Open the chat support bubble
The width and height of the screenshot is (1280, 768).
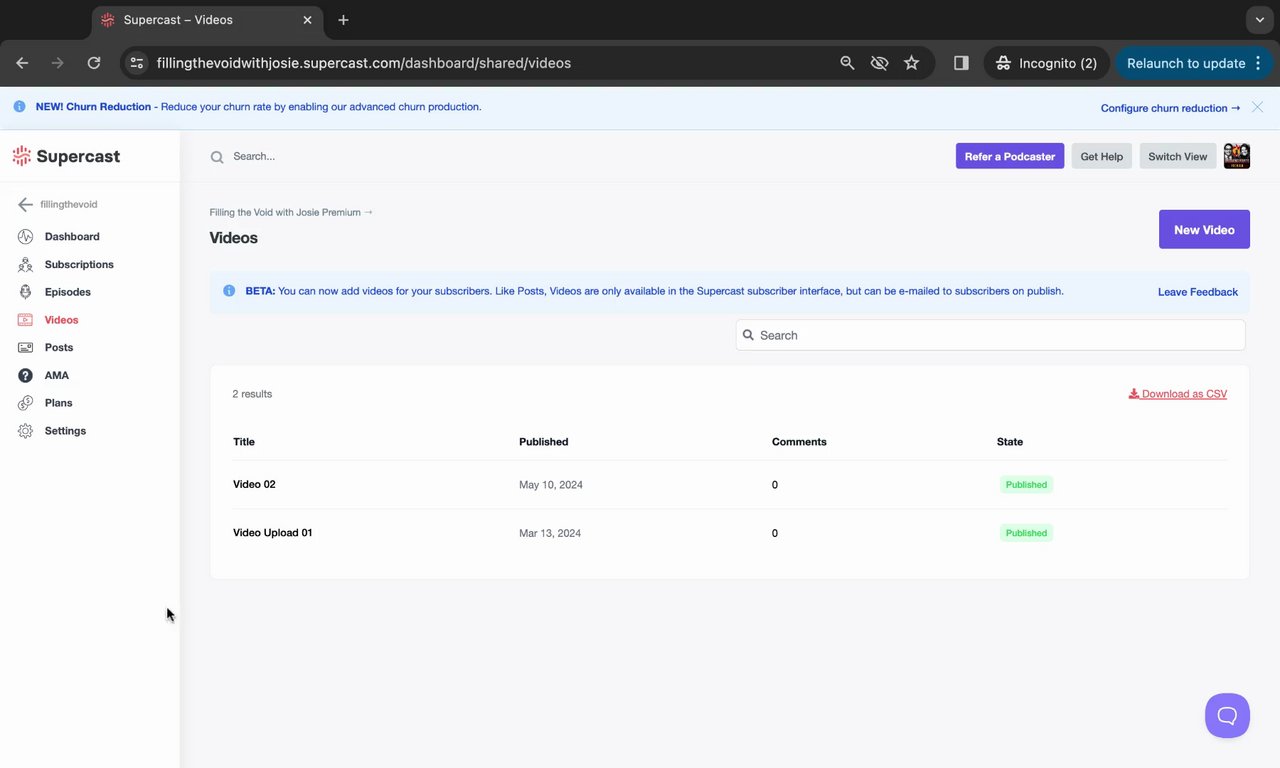point(1227,716)
